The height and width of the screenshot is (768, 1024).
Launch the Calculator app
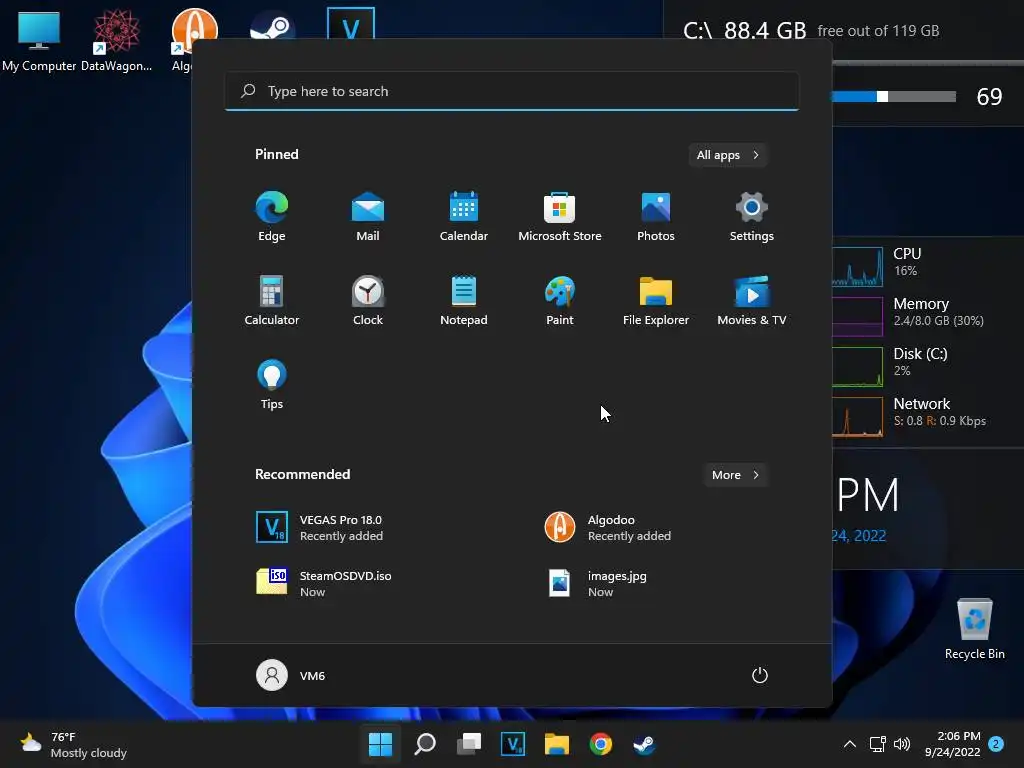(272, 300)
